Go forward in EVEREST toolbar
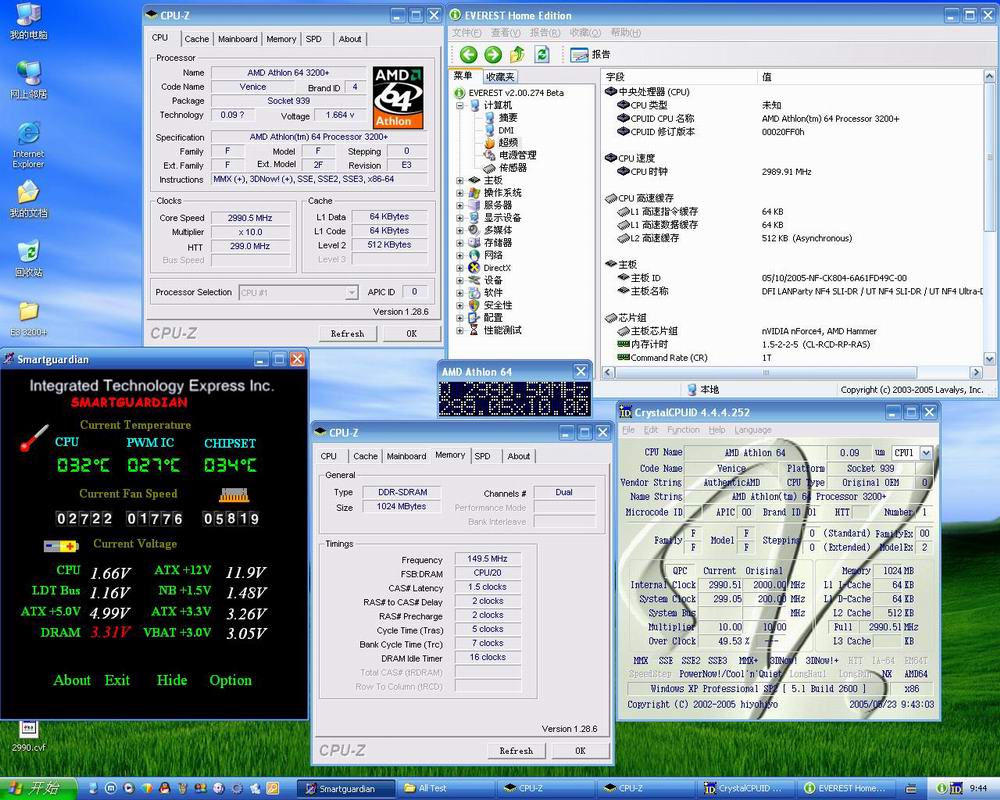This screenshot has width=1000, height=800. 493,55
